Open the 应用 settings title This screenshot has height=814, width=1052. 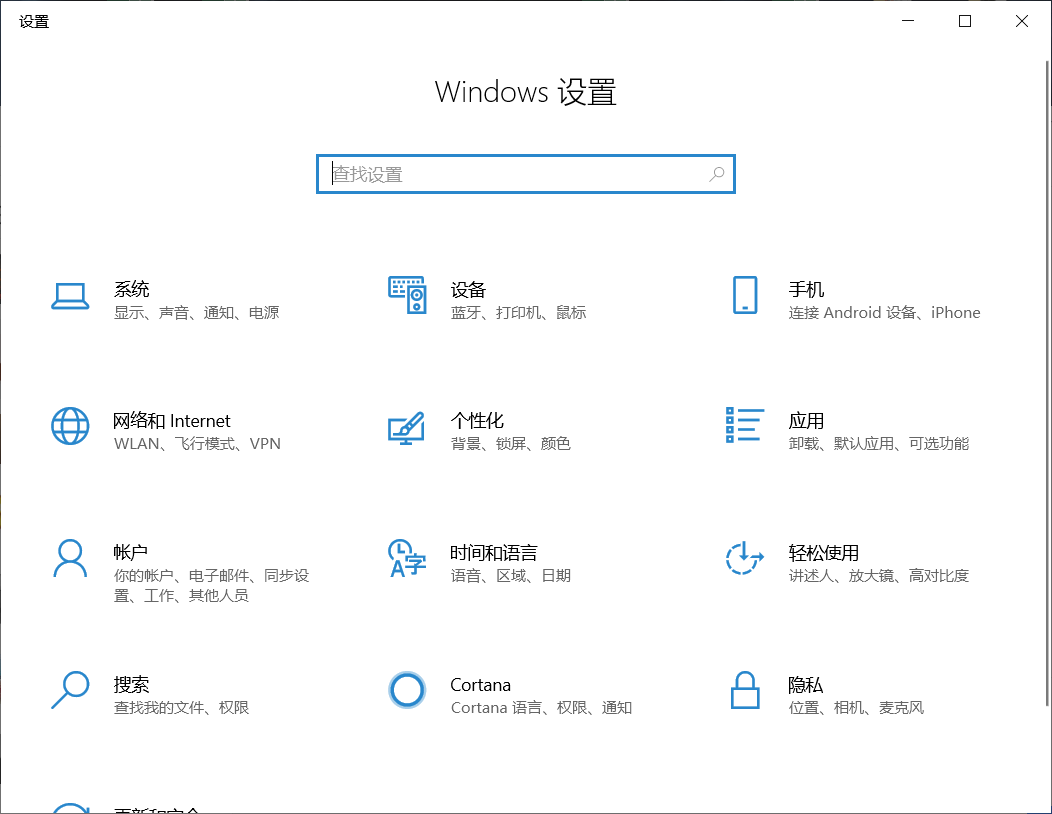[806, 421]
